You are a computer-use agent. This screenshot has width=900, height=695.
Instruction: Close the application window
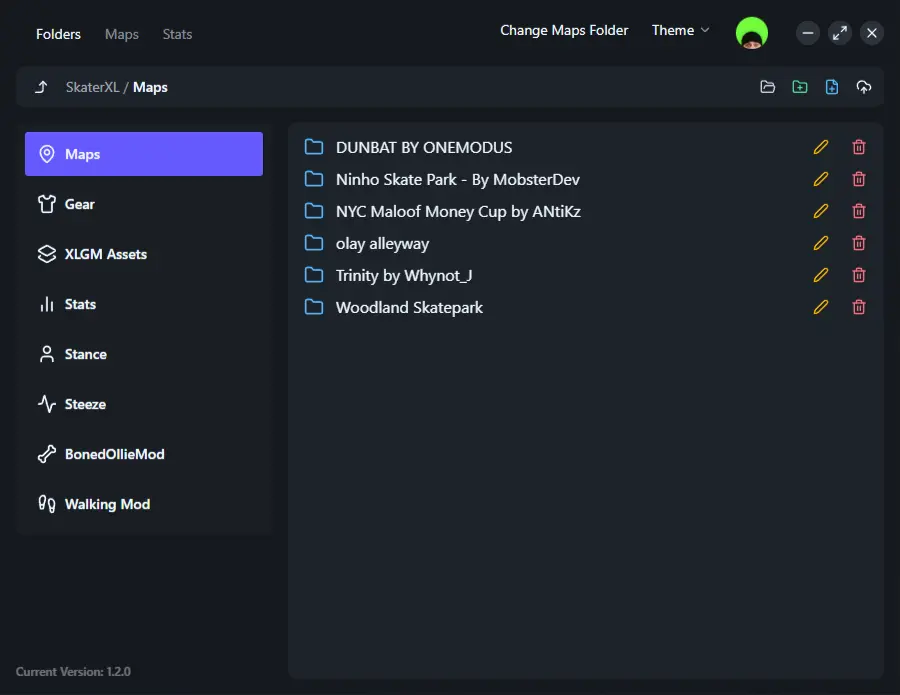click(x=872, y=33)
